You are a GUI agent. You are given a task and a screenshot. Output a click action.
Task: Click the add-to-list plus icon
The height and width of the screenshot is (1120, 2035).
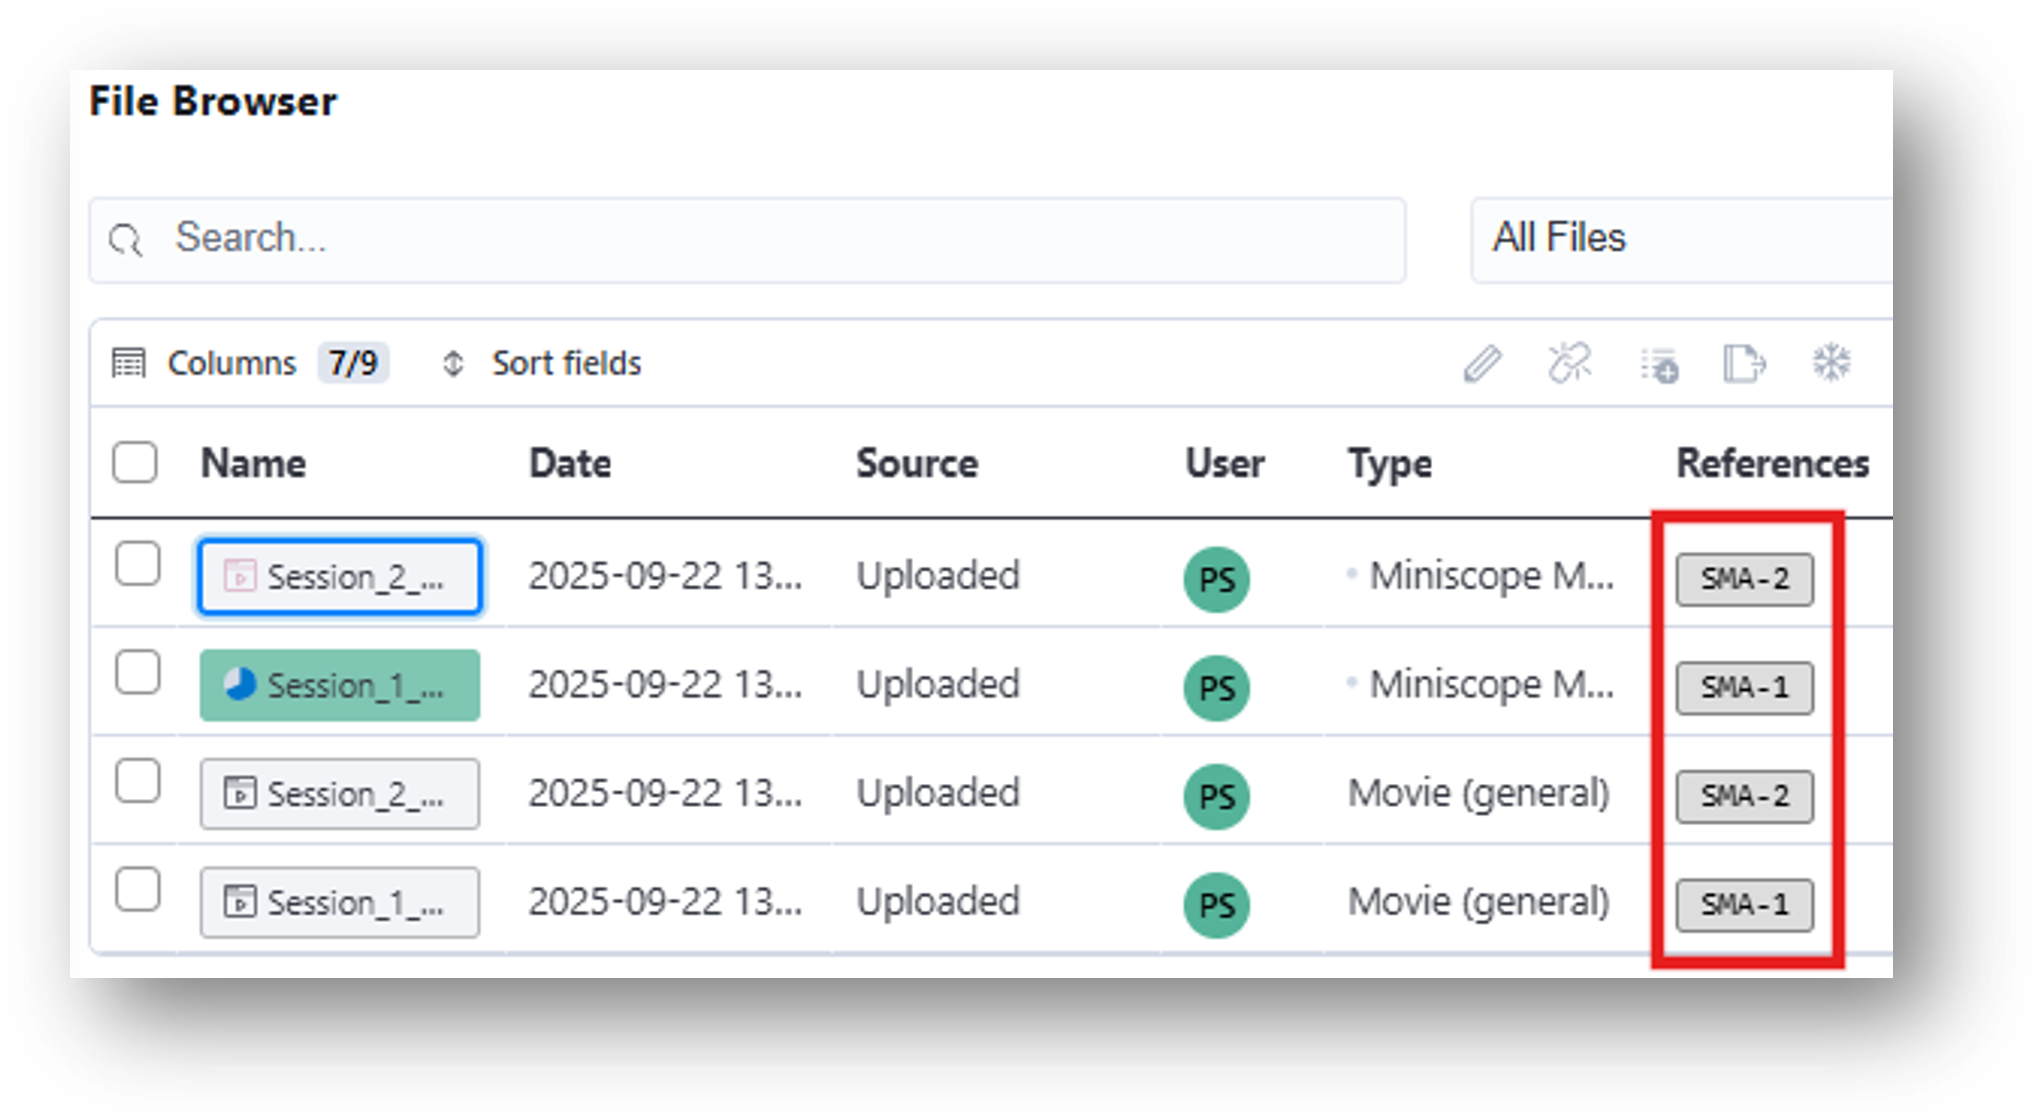point(1659,365)
